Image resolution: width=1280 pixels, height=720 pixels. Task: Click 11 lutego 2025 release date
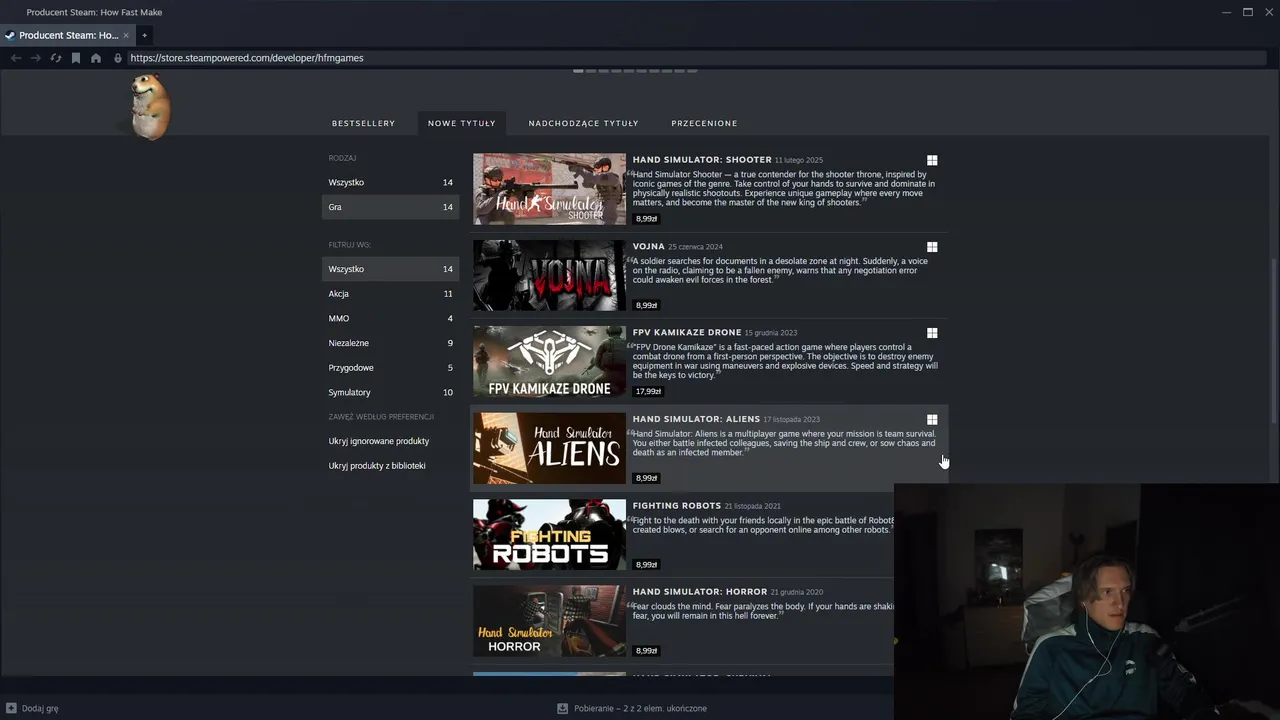[x=799, y=160]
